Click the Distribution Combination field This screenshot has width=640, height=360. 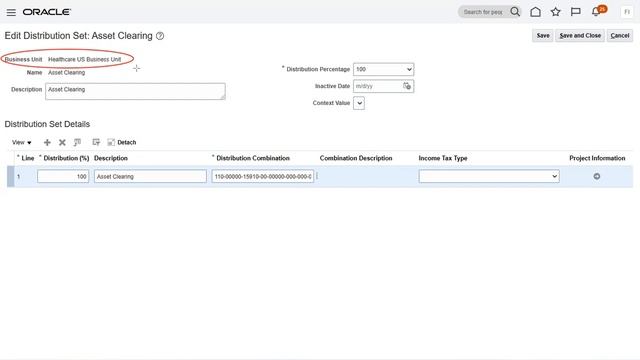coord(262,176)
